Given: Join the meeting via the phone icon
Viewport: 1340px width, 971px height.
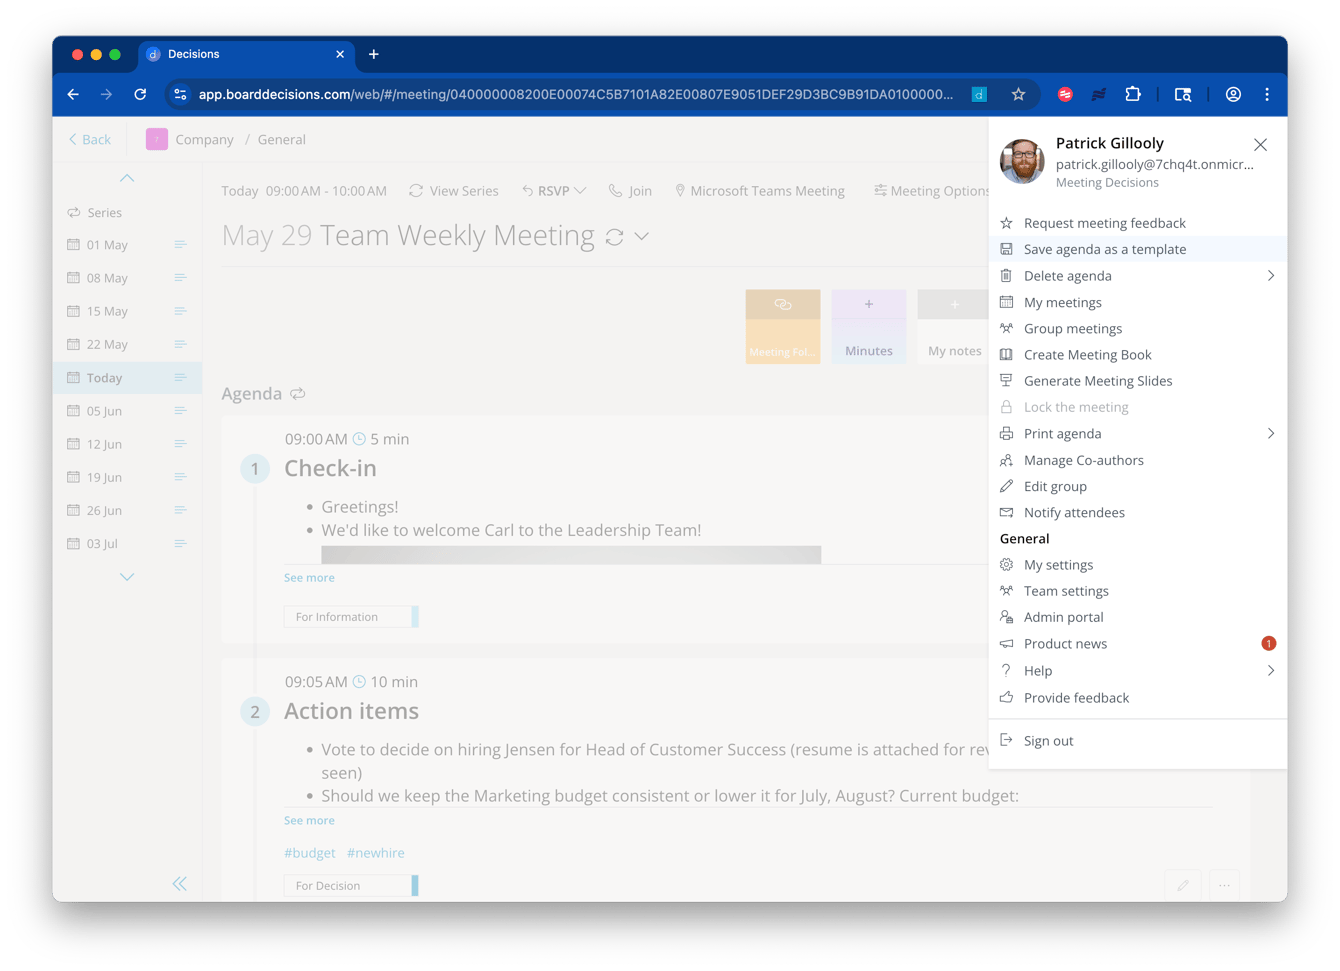Looking at the screenshot, I should pyautogui.click(x=617, y=190).
